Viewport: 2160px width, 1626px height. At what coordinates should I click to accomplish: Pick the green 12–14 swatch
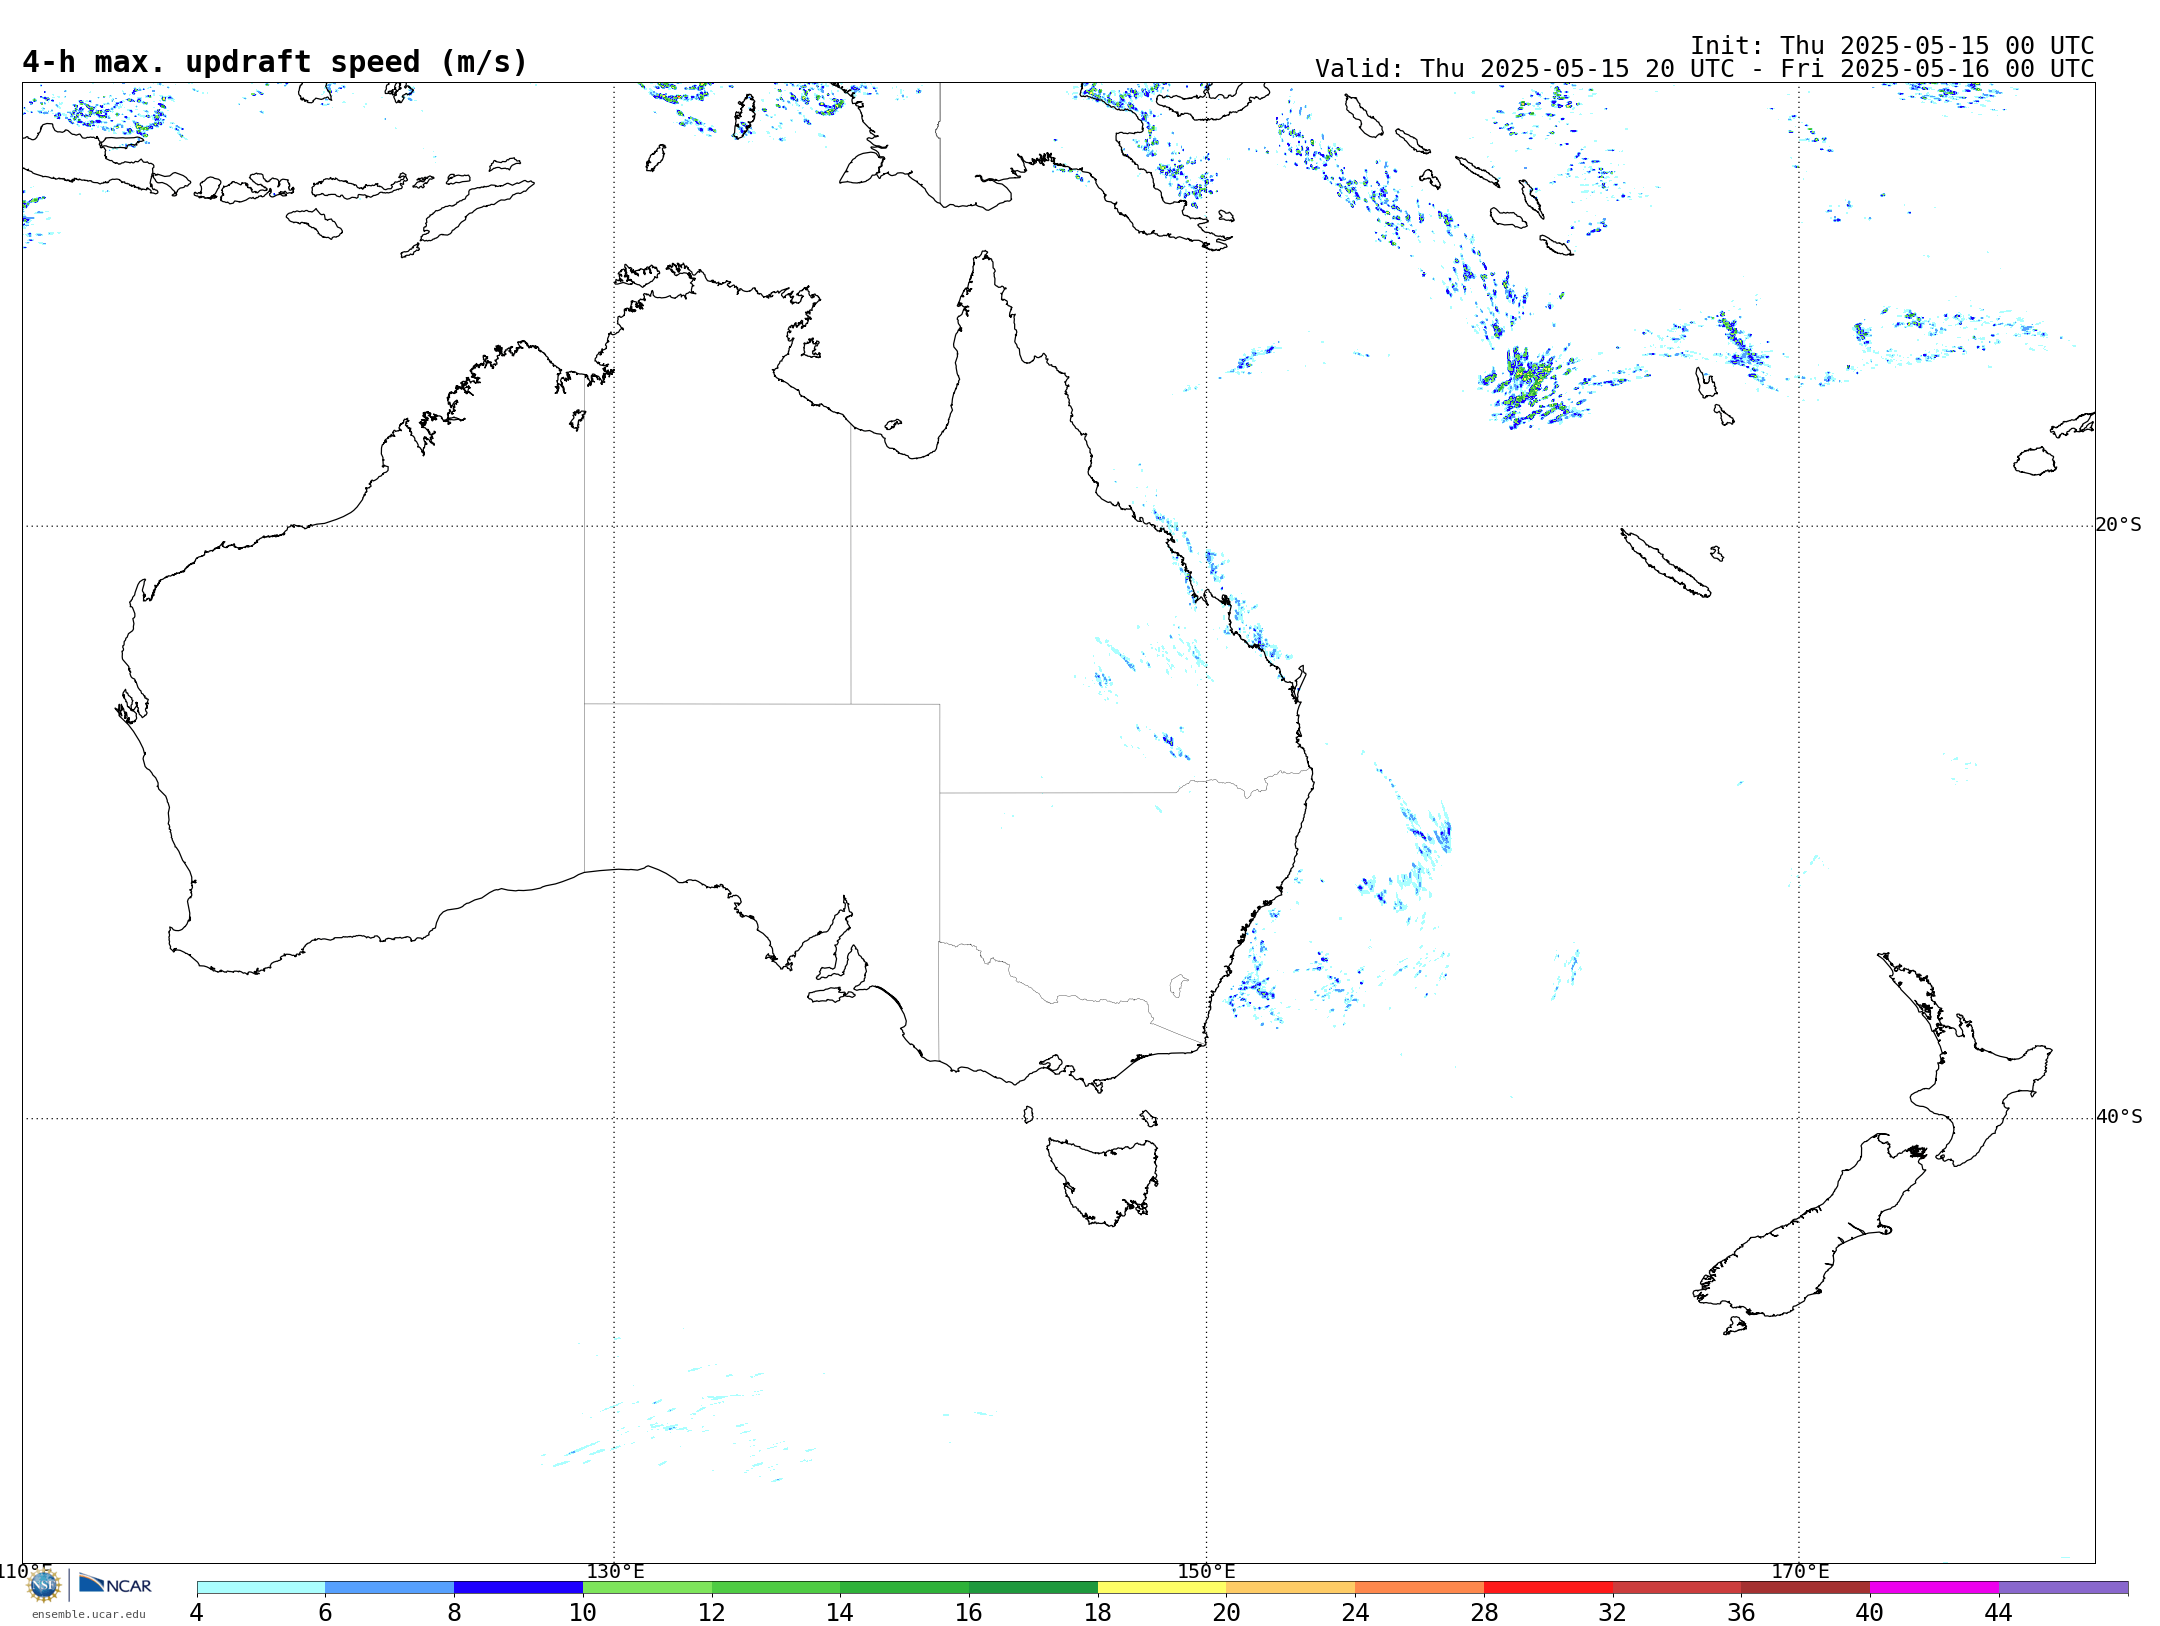776,1588
